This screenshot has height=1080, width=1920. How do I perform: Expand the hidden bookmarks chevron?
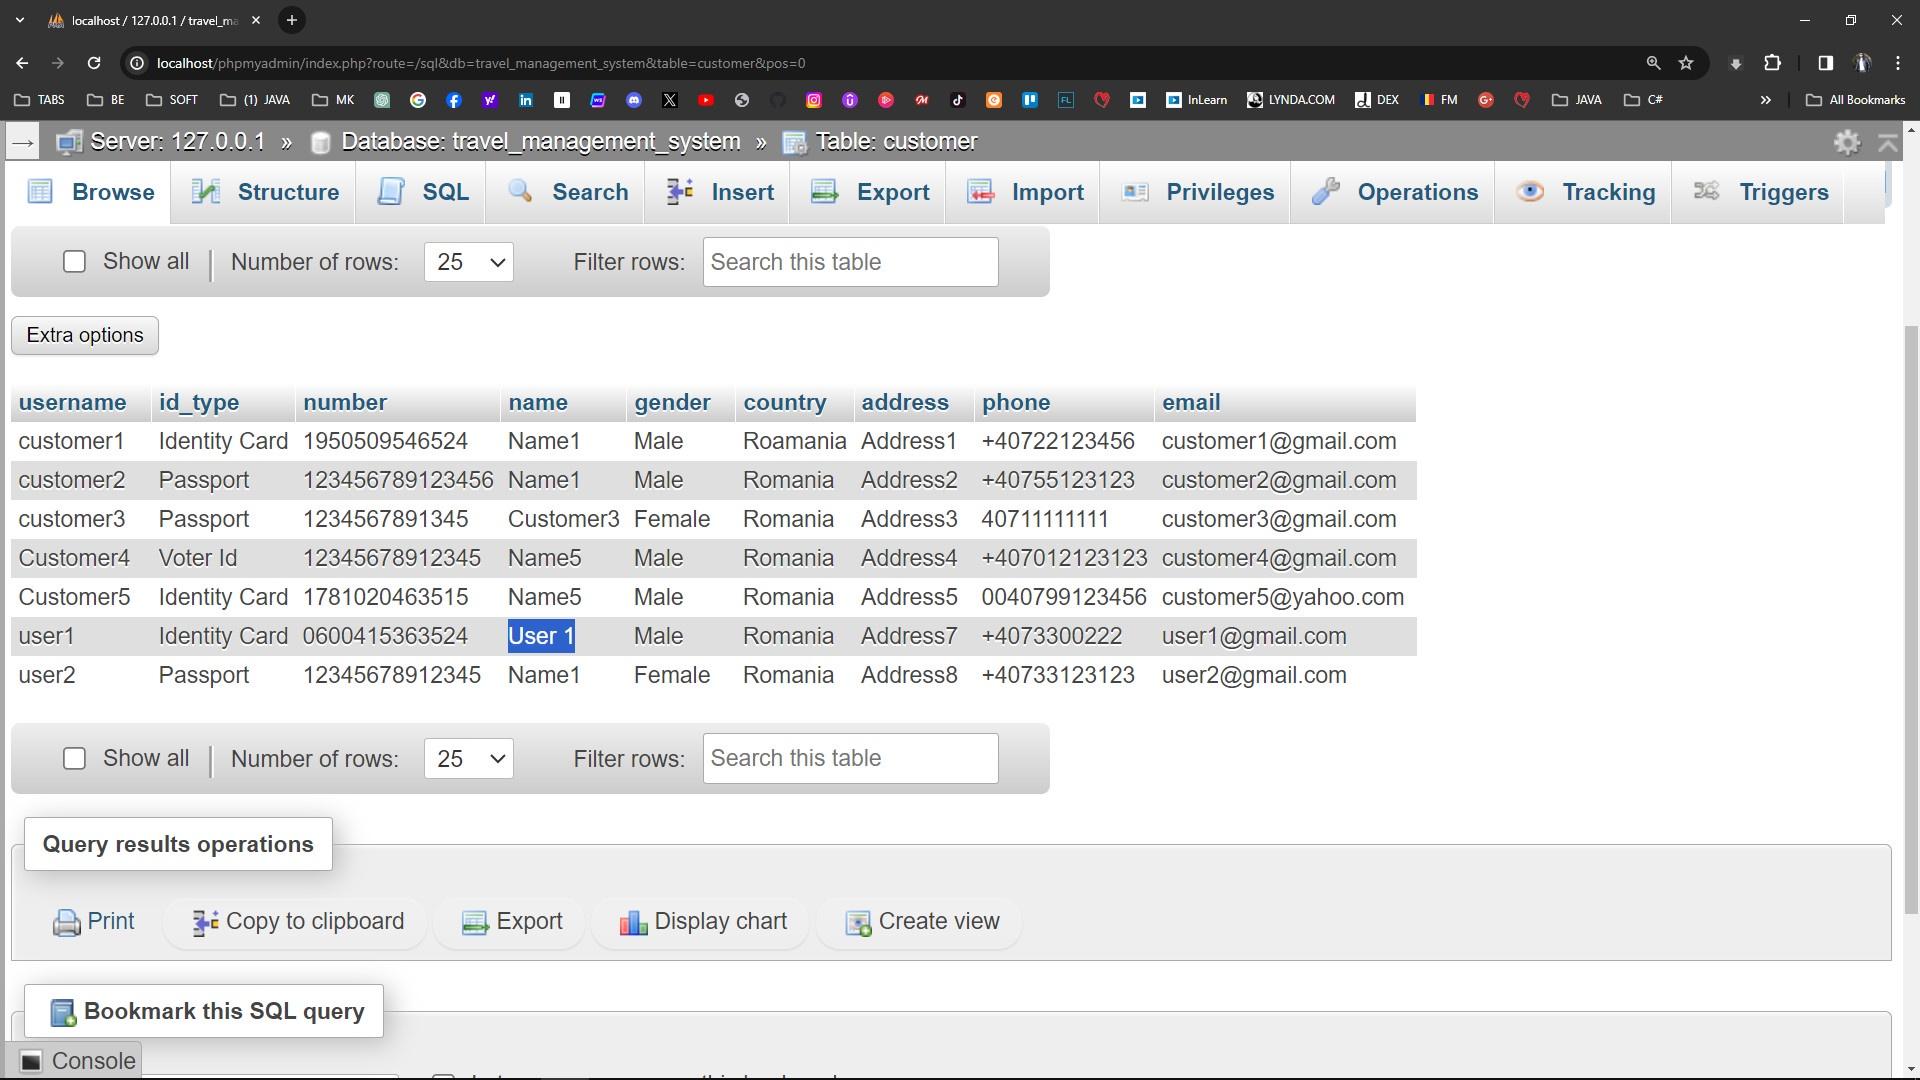(1765, 100)
